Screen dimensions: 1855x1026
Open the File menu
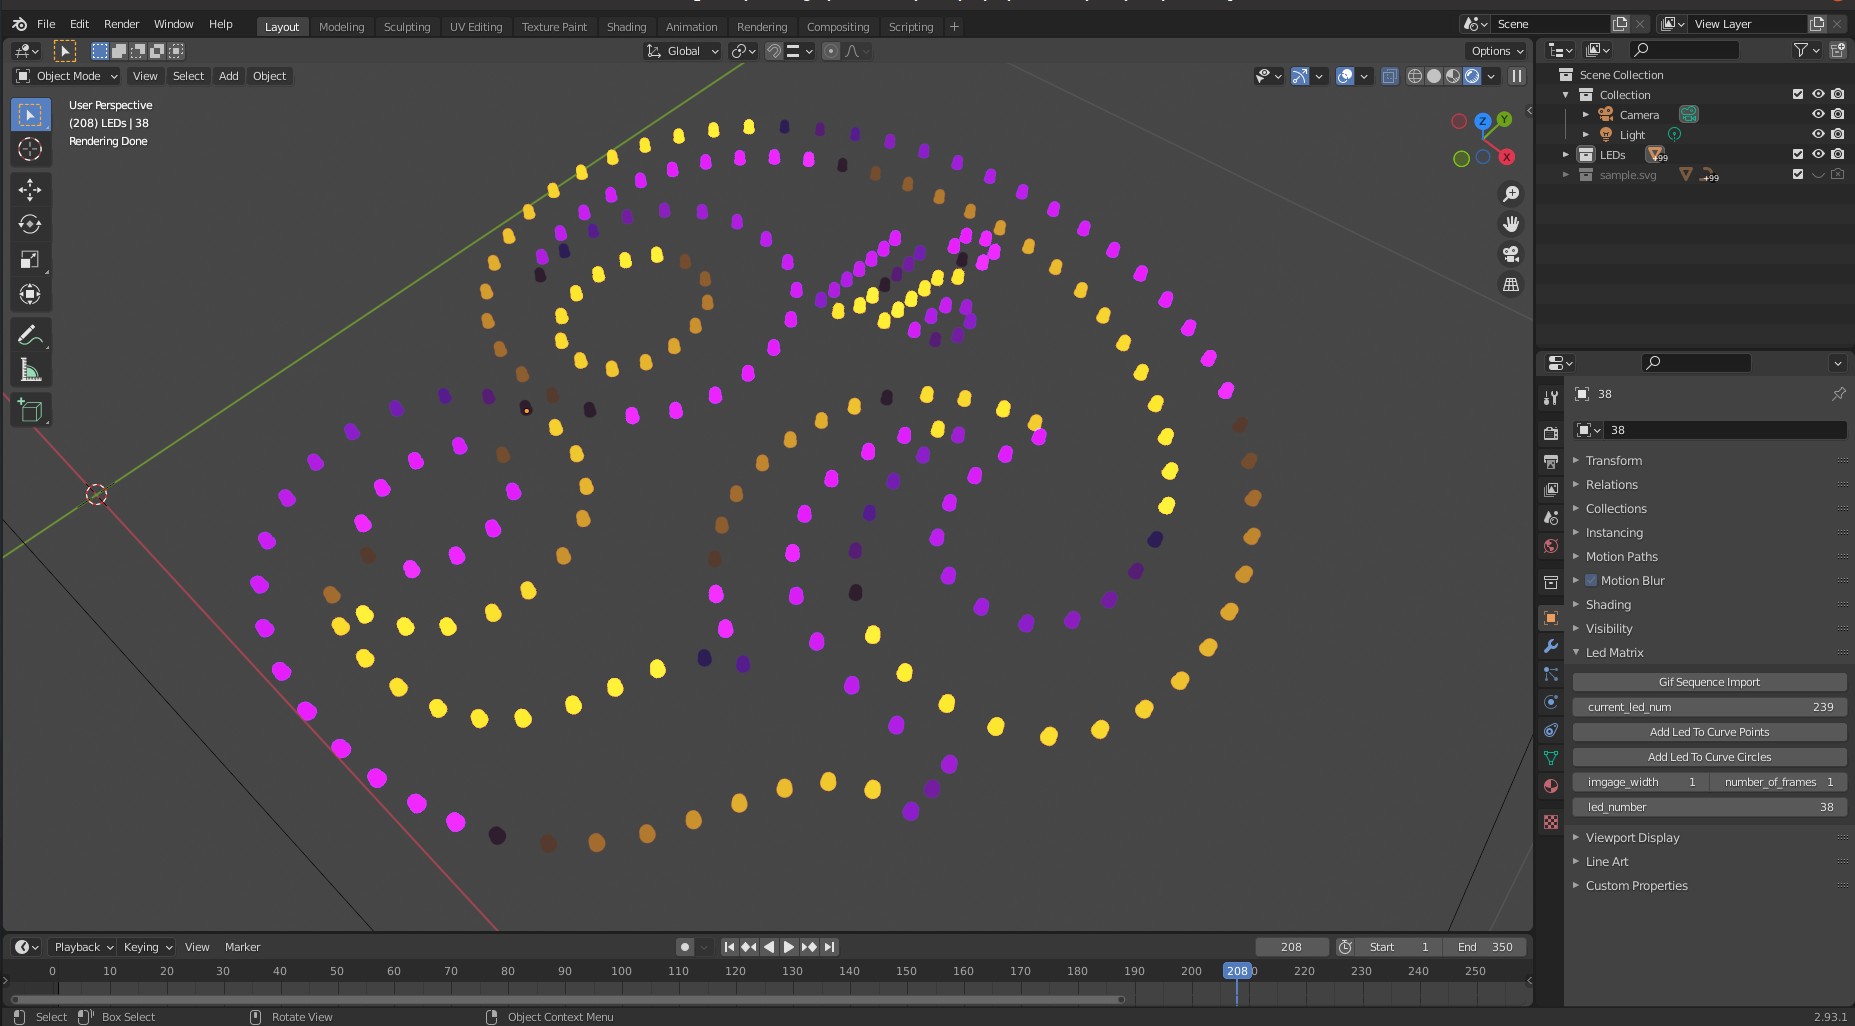click(46, 24)
